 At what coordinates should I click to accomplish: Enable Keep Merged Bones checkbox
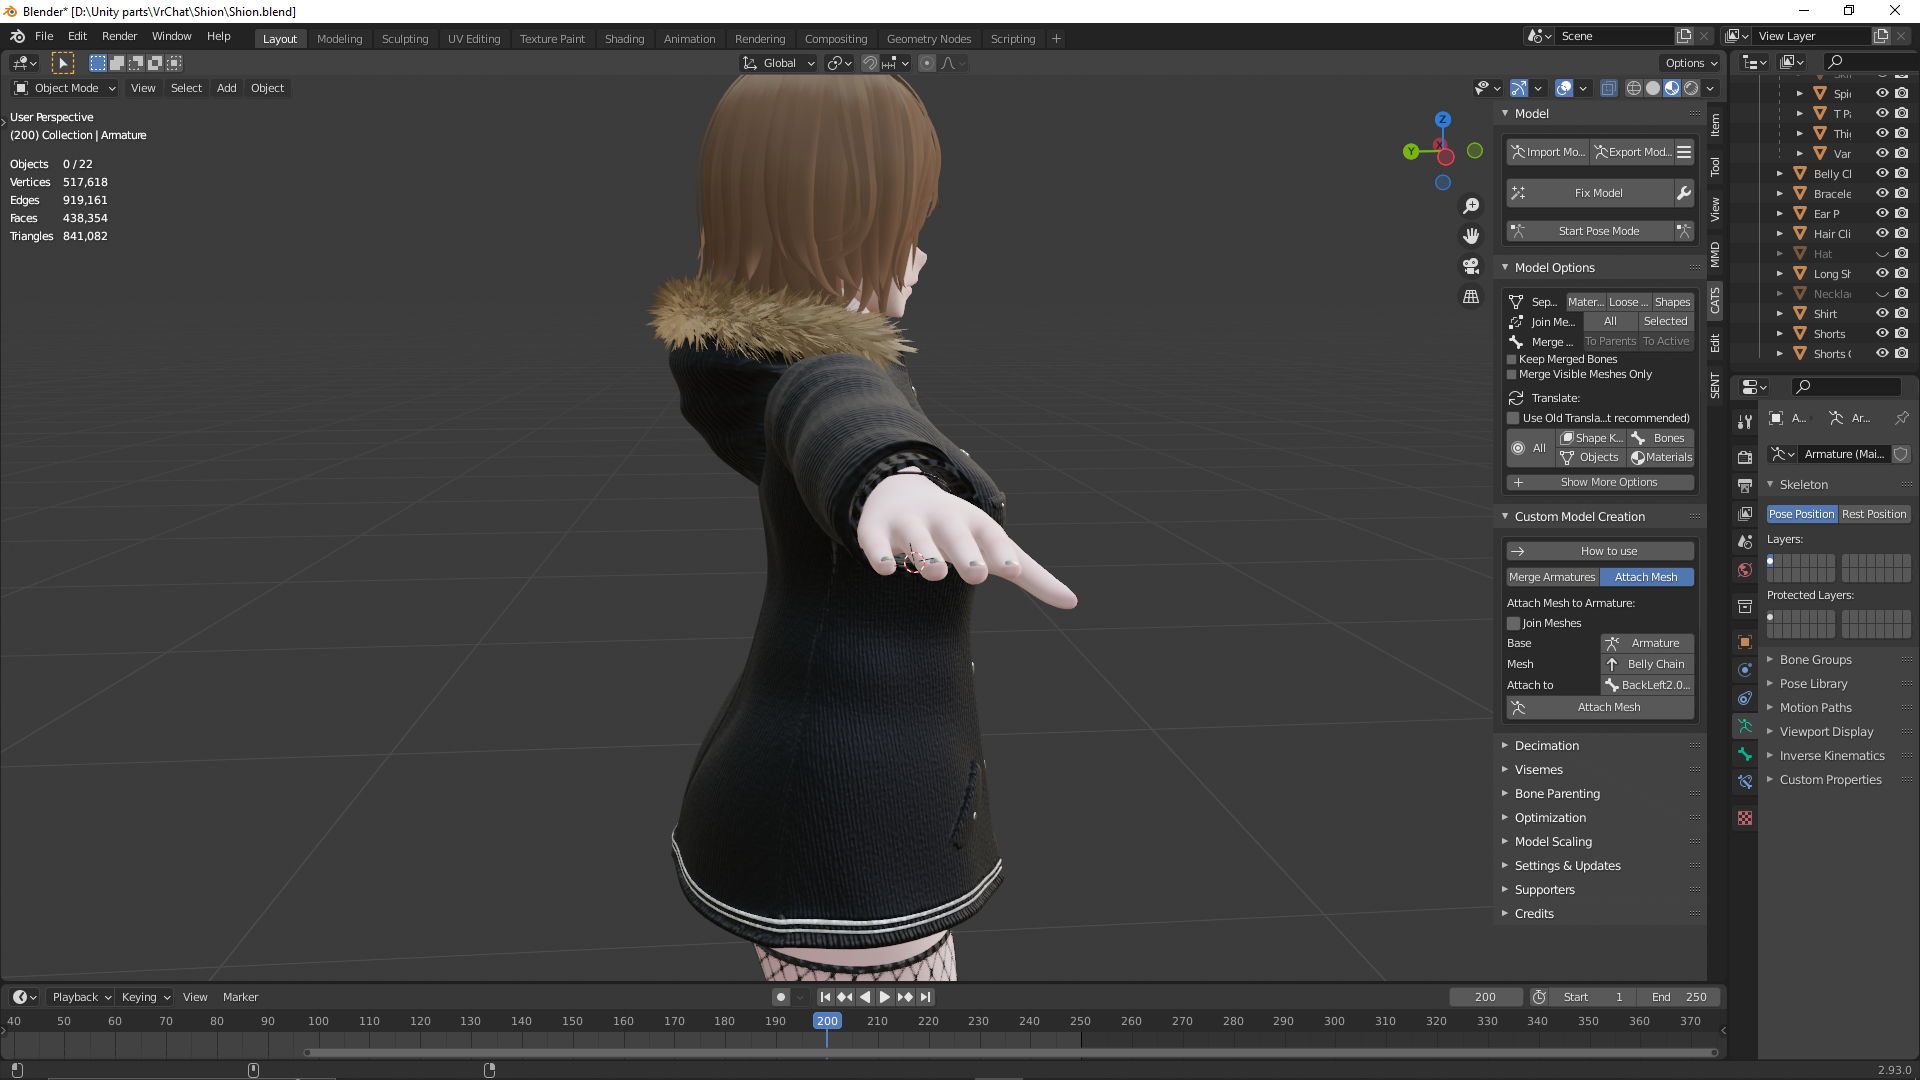[1512, 359]
